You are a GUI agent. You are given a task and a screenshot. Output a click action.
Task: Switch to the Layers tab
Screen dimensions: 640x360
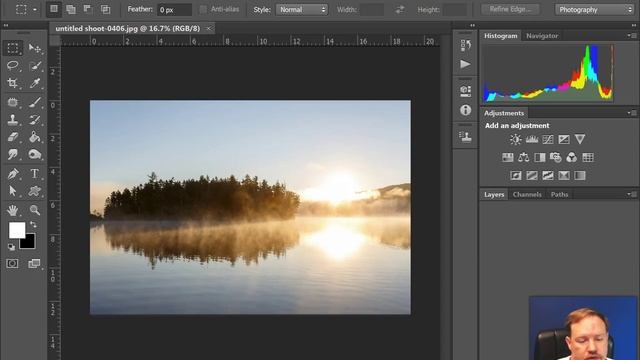click(494, 195)
